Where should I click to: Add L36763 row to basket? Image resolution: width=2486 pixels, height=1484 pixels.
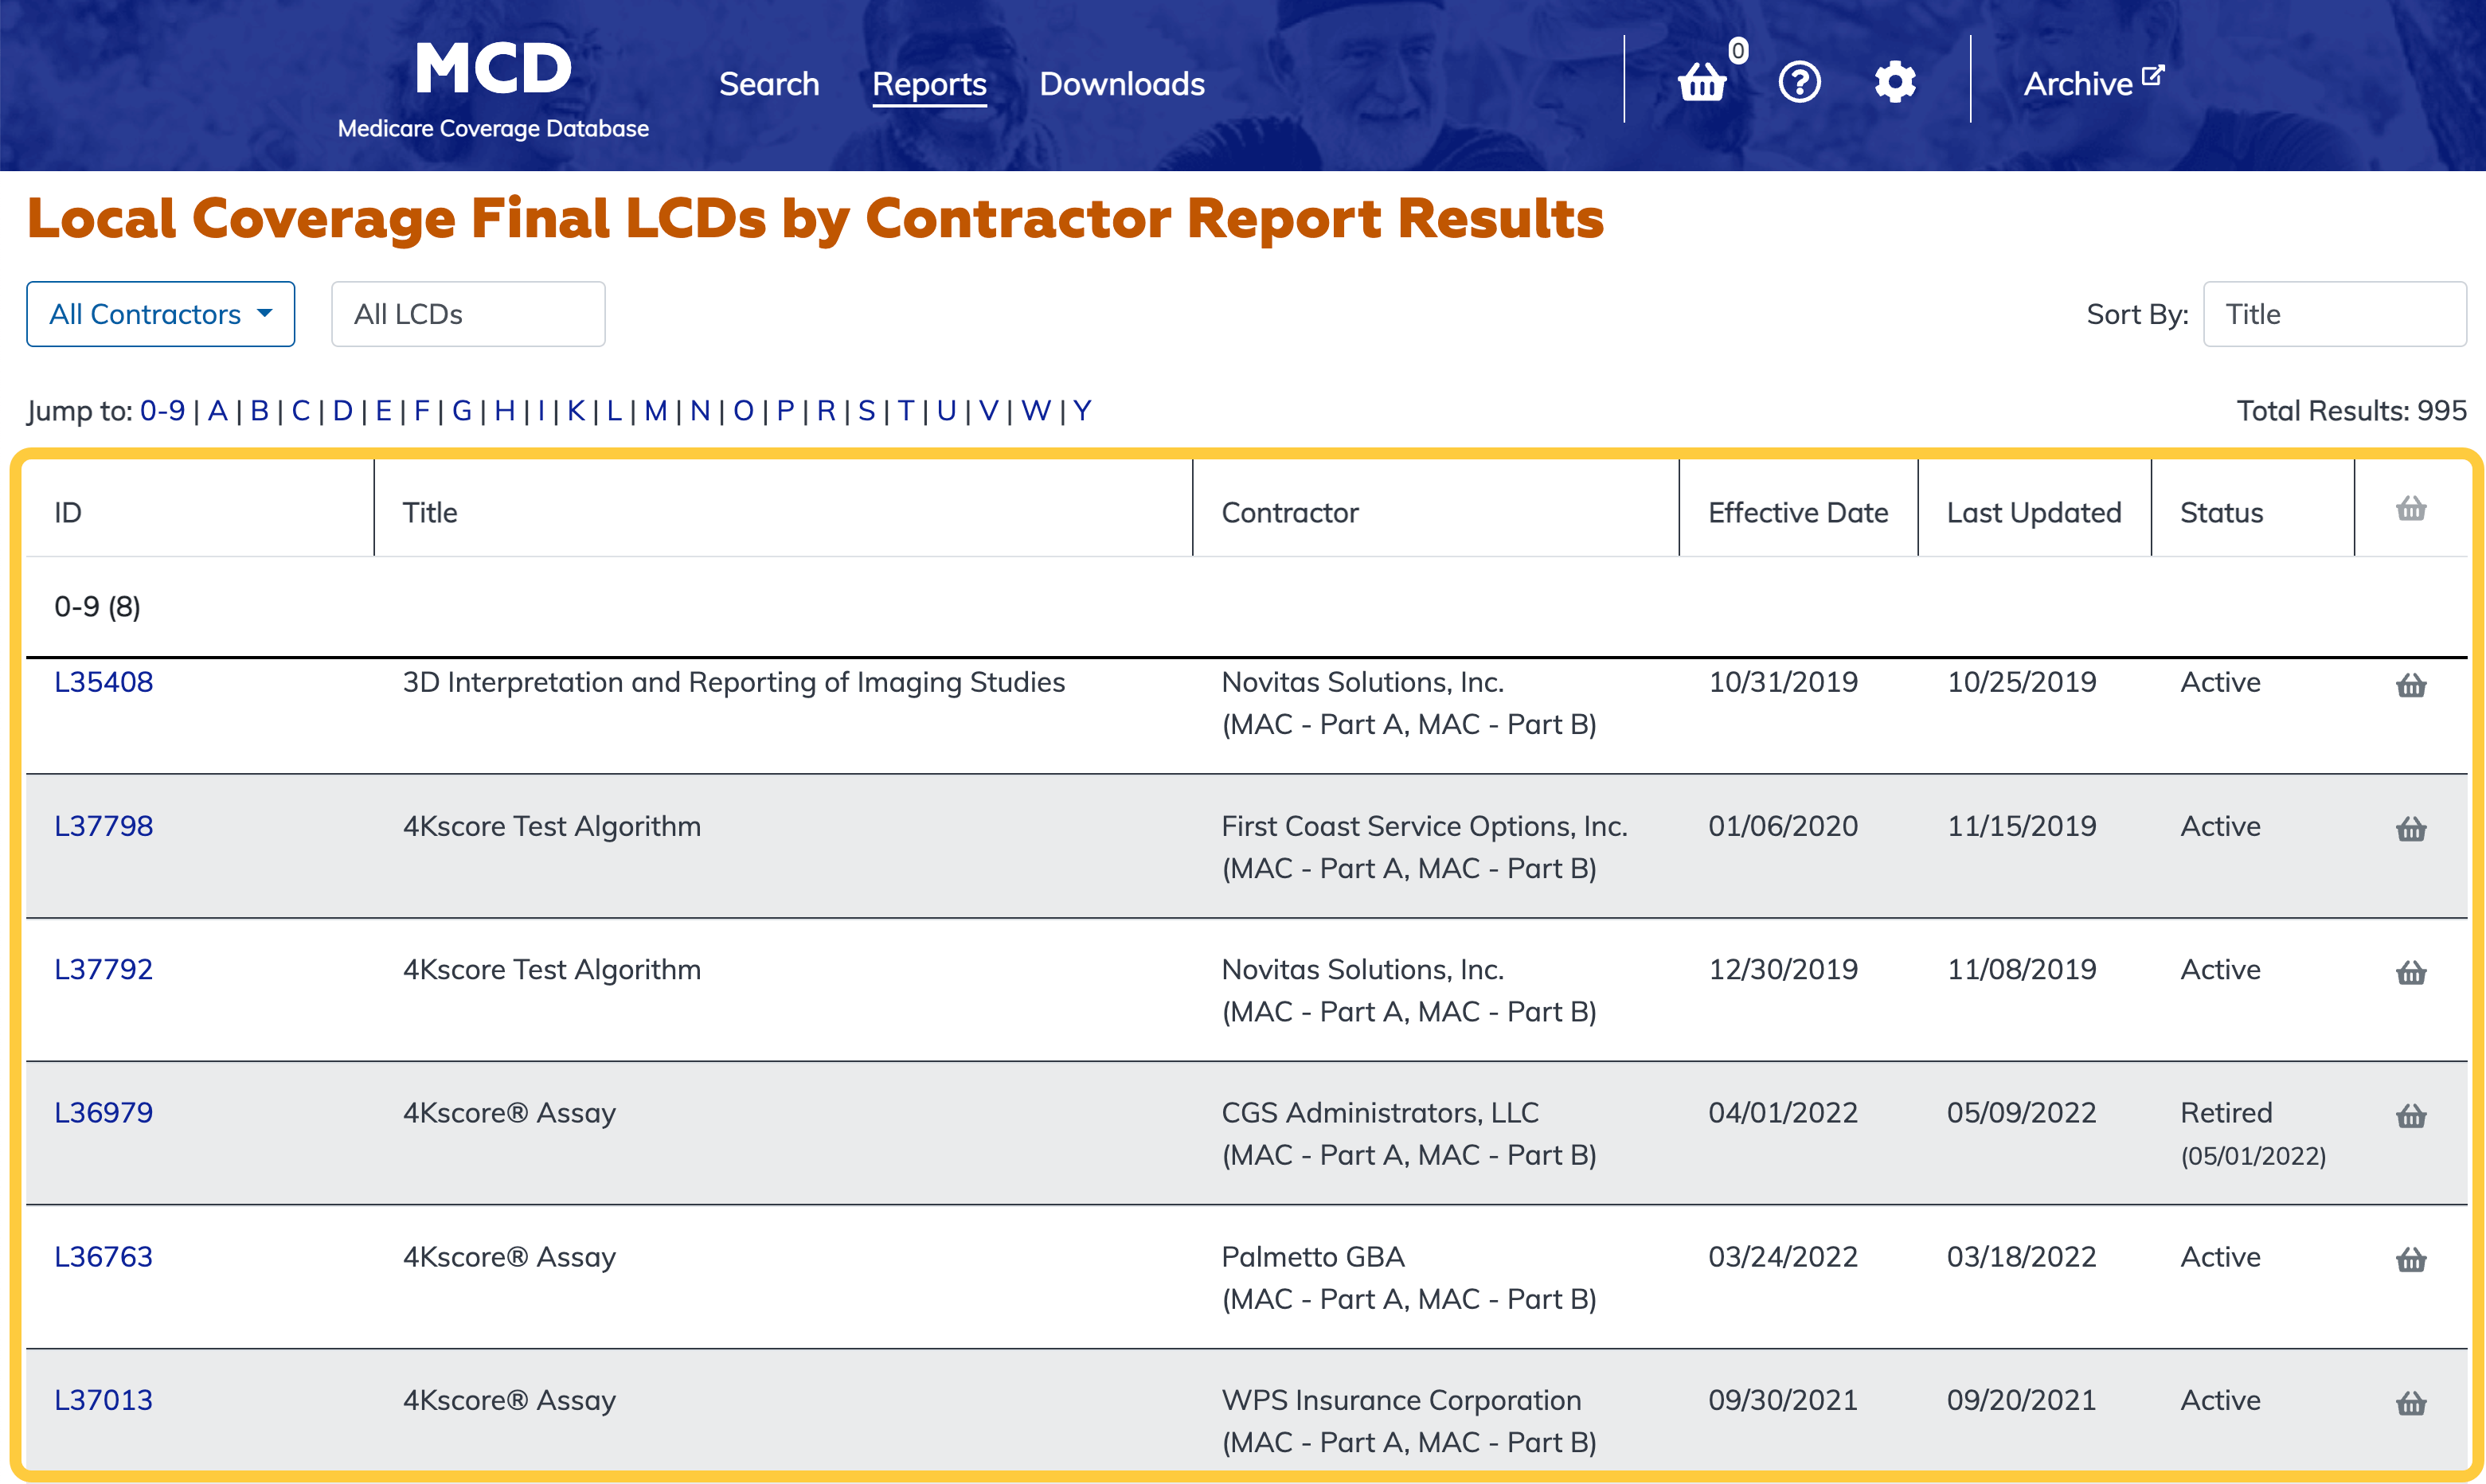click(x=2411, y=1259)
